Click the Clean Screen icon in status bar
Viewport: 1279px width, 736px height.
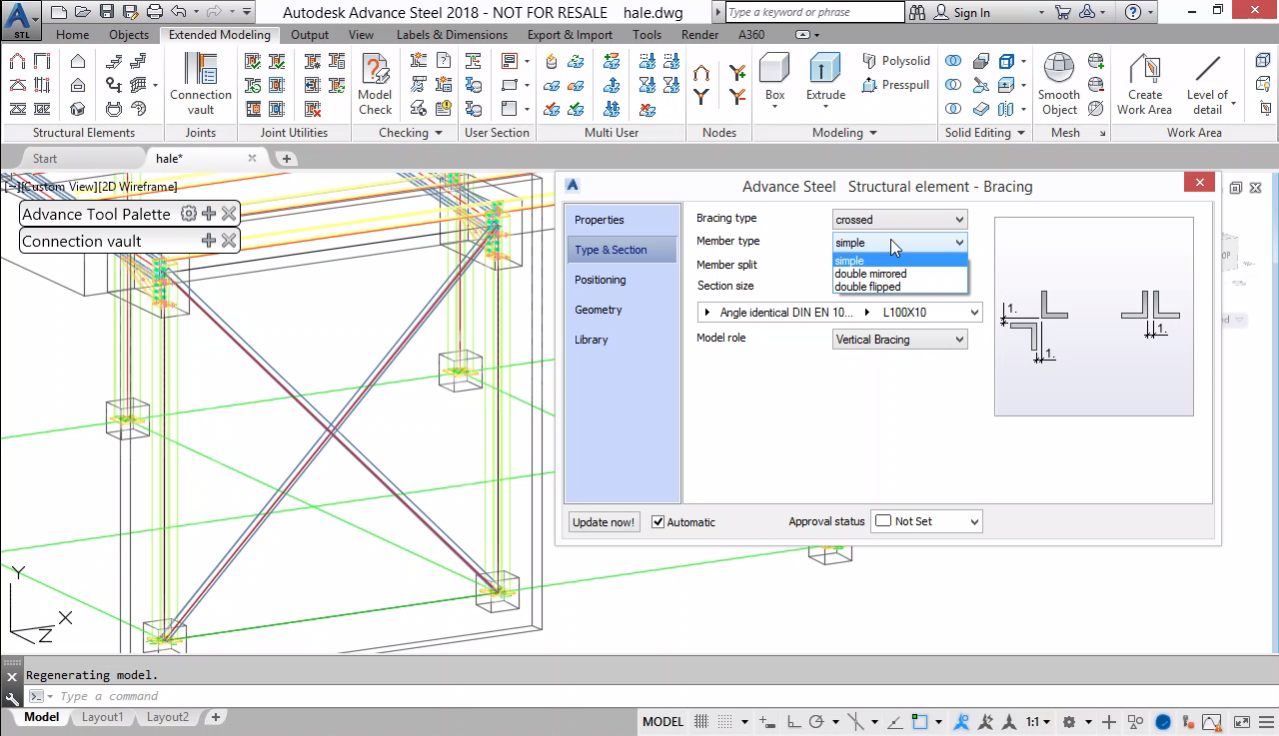[x=1241, y=721]
